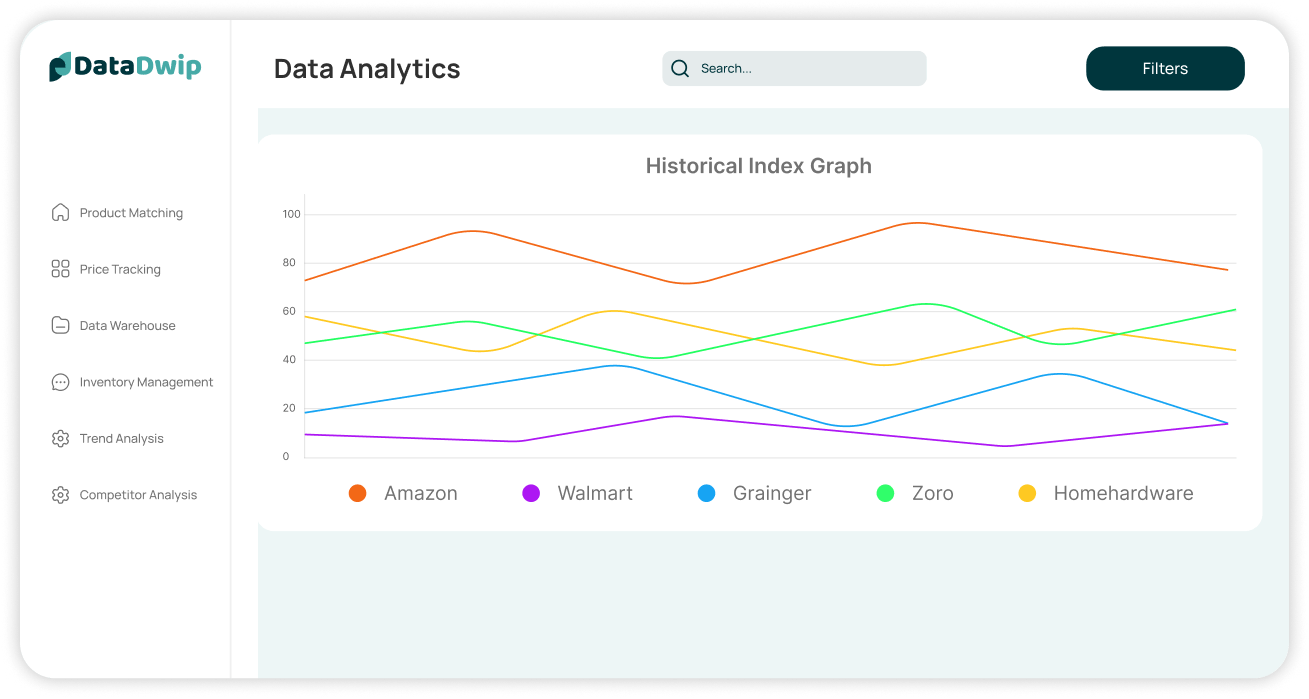Toggle Amazon series via orange legend dot
This screenshot has width=1309, height=699.
pyautogui.click(x=357, y=493)
